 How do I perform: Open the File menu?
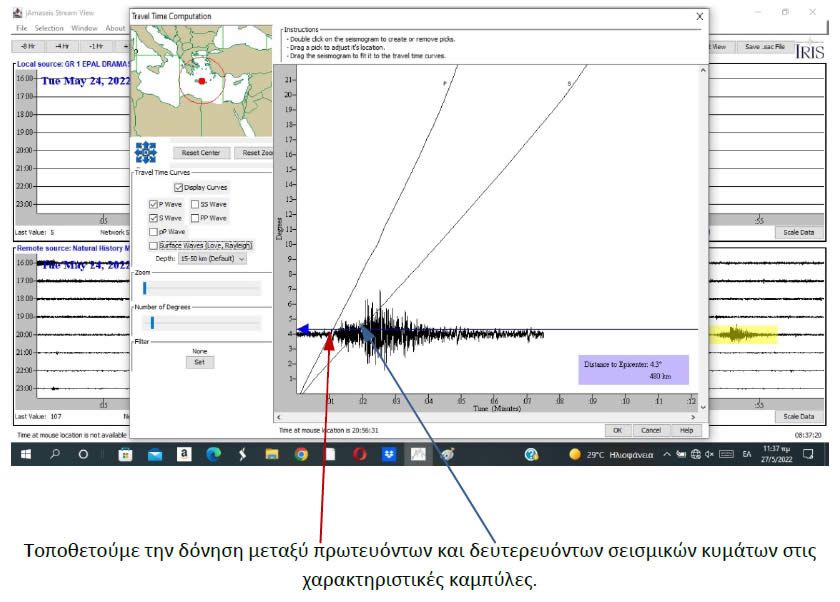(21, 28)
